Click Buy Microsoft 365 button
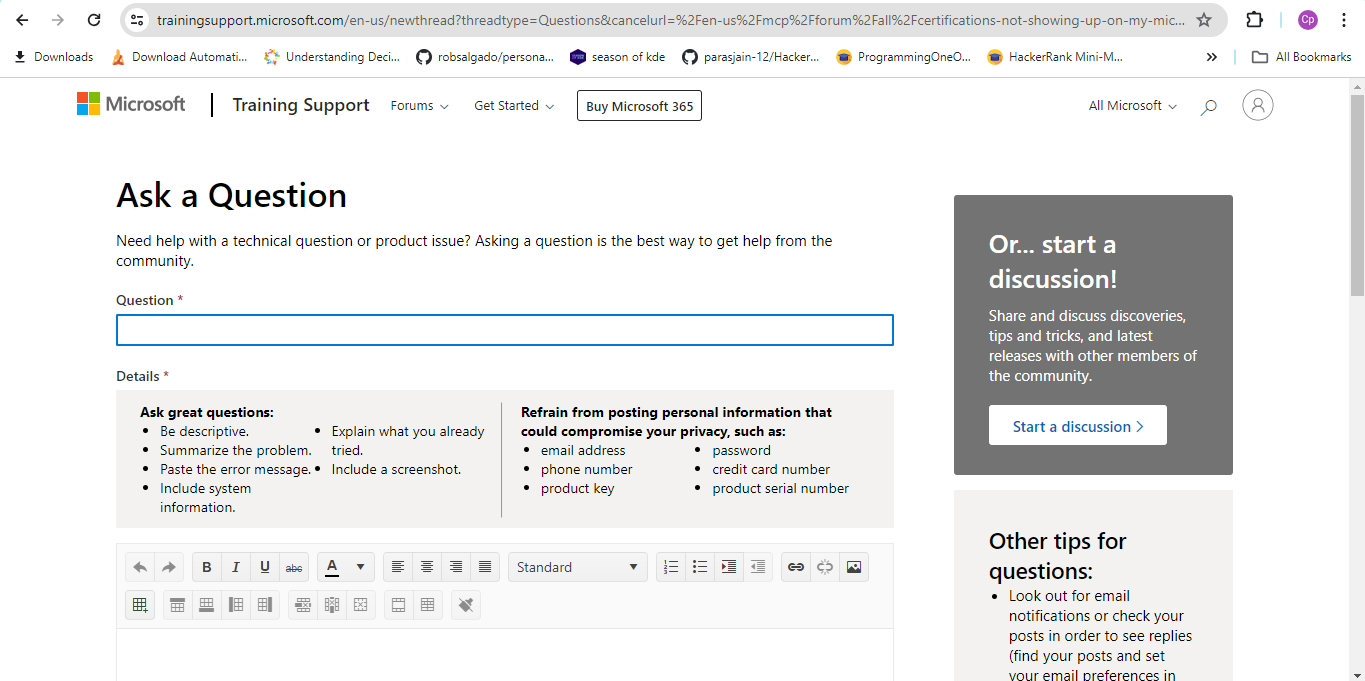This screenshot has height=681, width=1365. click(639, 106)
